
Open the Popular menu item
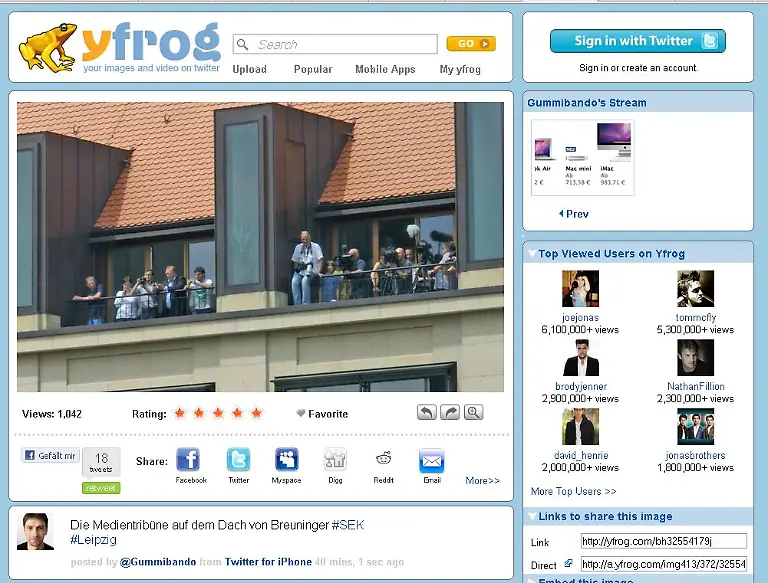[313, 69]
